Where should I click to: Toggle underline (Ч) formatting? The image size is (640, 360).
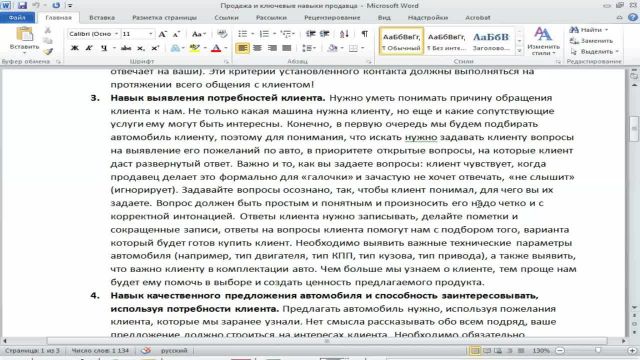coord(104,48)
